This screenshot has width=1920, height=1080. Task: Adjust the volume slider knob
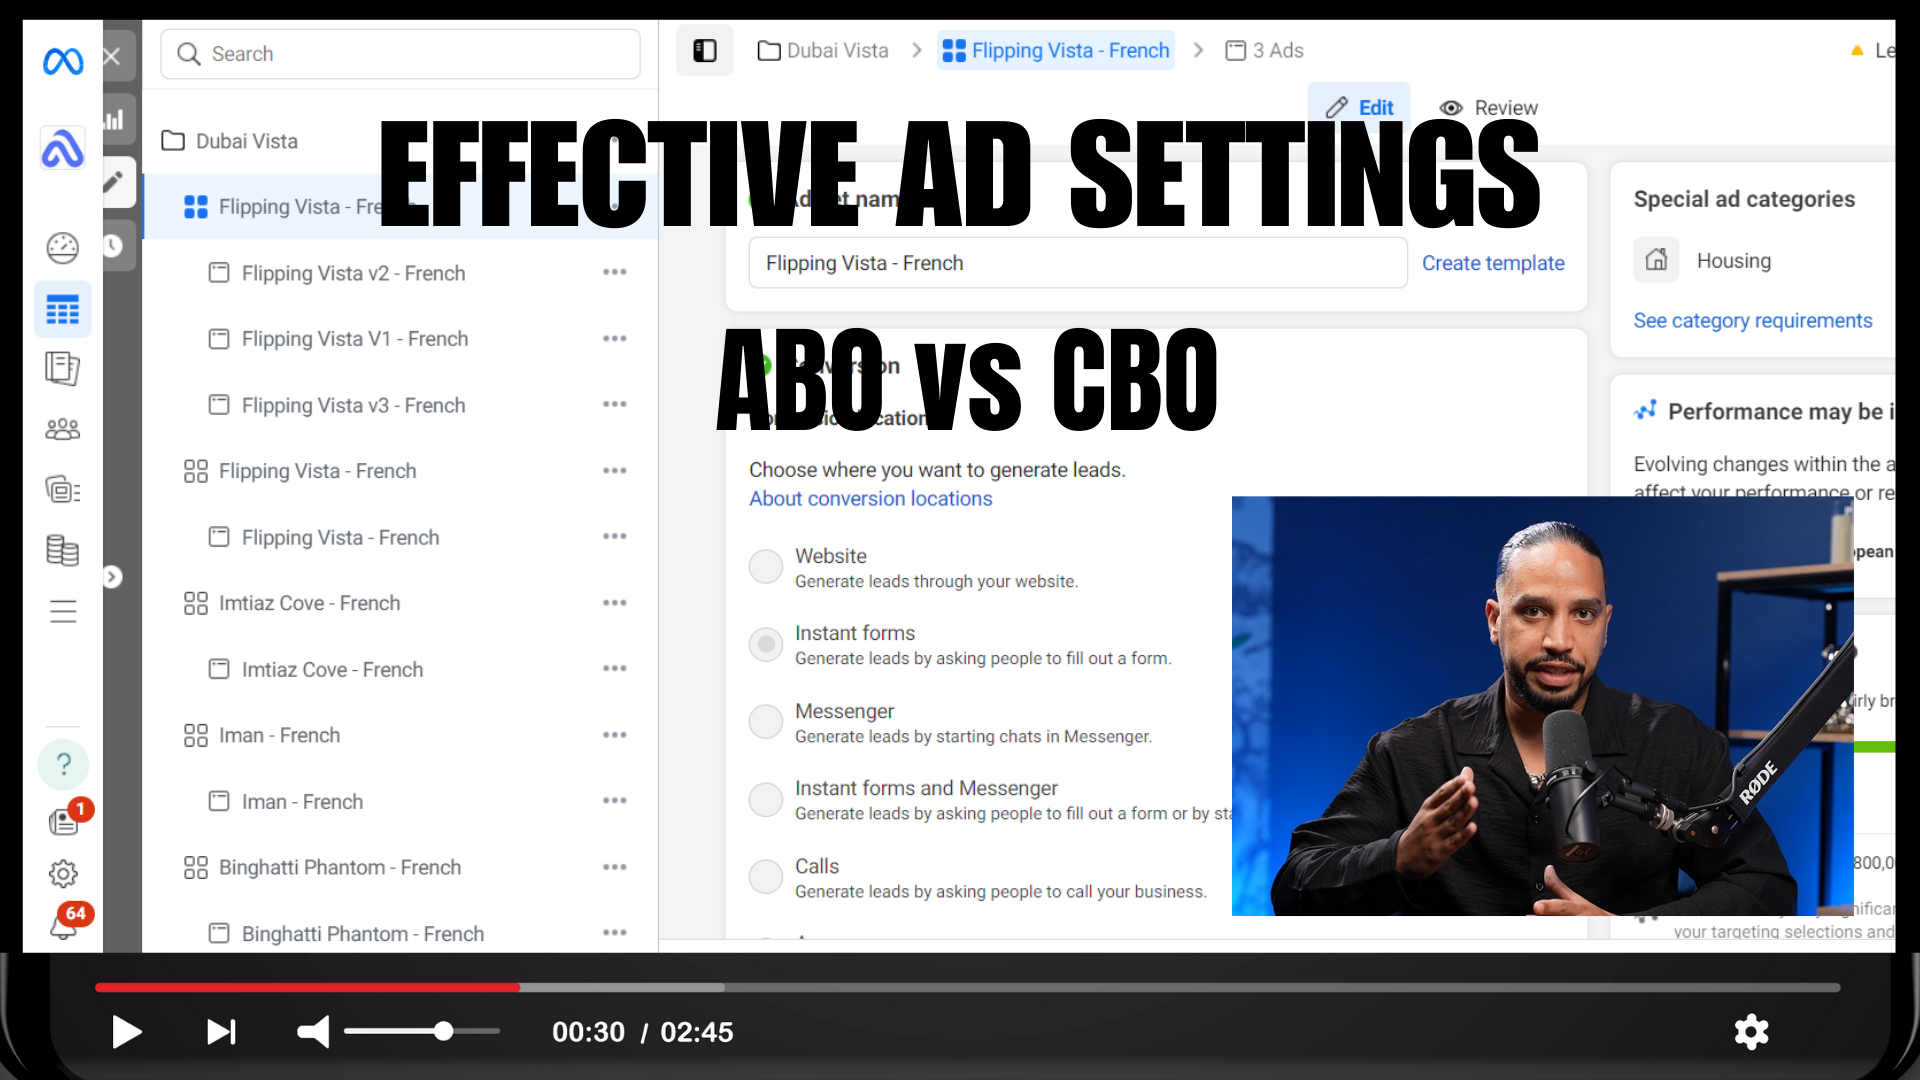tap(443, 1031)
